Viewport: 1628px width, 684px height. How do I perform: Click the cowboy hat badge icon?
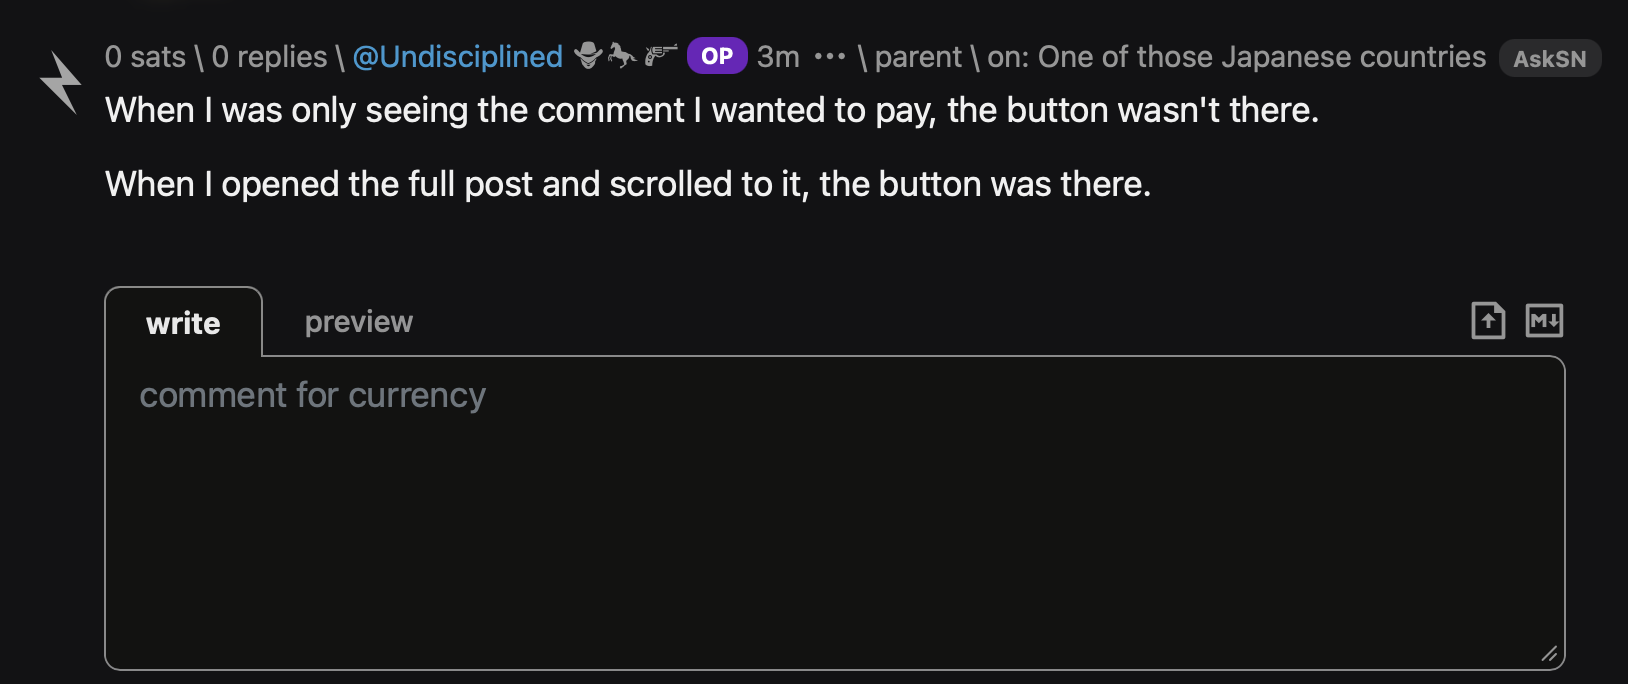(x=588, y=56)
